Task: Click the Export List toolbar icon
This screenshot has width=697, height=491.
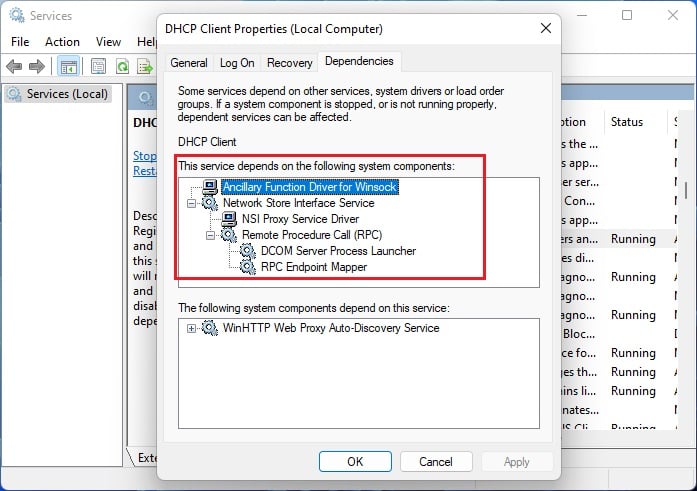Action: [145, 67]
